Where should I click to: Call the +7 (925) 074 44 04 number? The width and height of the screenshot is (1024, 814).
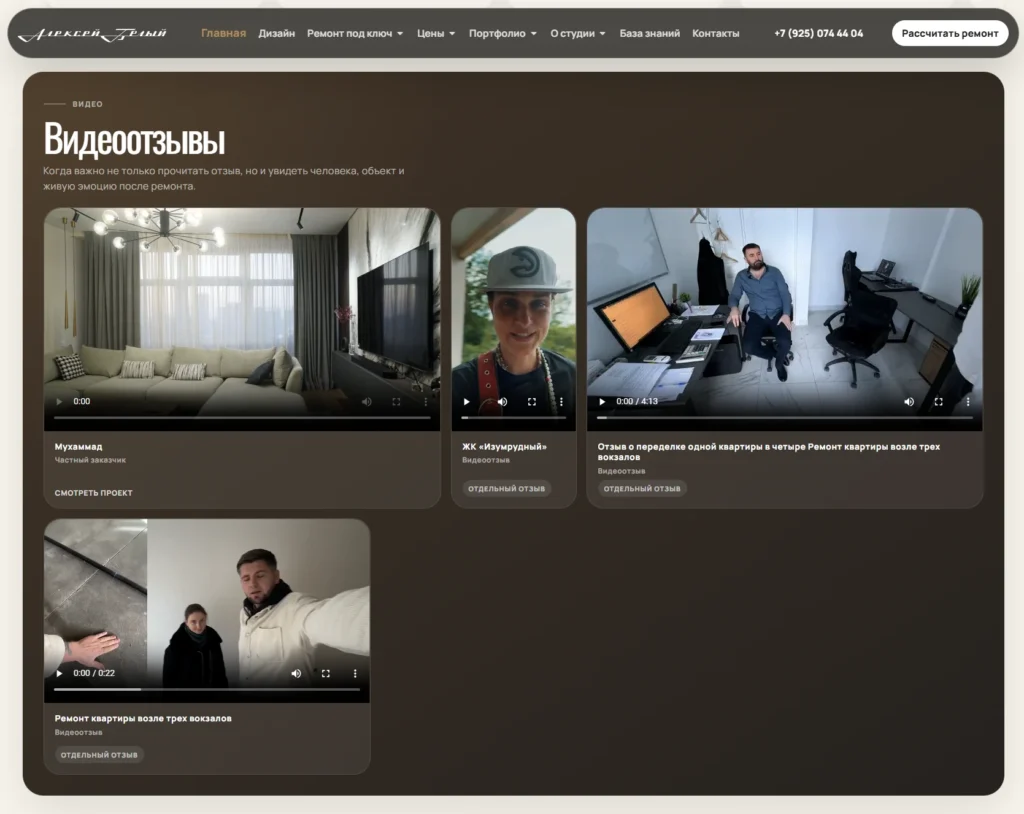tap(818, 33)
